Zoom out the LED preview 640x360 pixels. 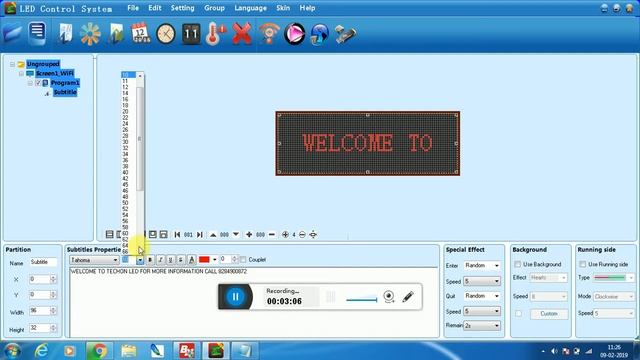[x=302, y=234]
